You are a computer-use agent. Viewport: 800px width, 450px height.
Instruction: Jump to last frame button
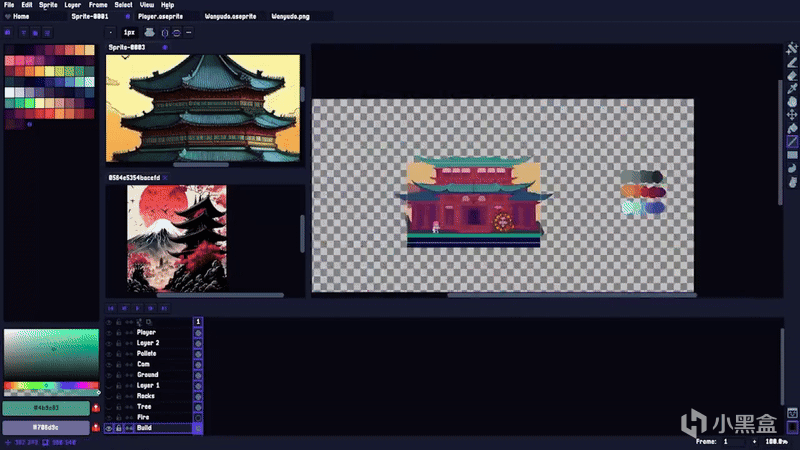tap(164, 308)
